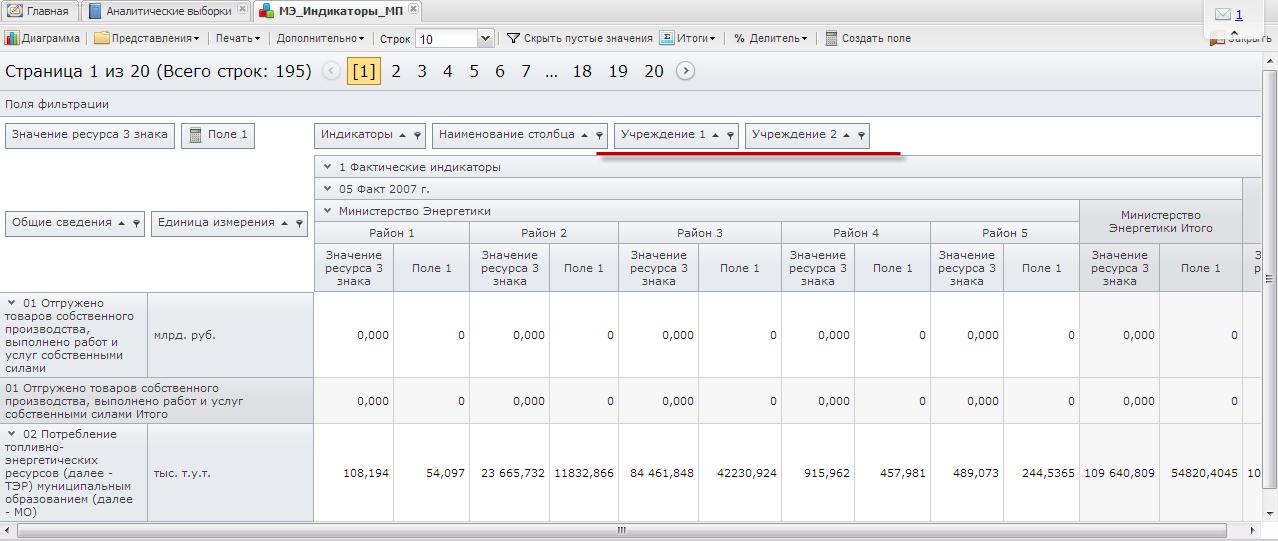
Task: Click the horizontal scrollbar thumb
Action: [620, 531]
